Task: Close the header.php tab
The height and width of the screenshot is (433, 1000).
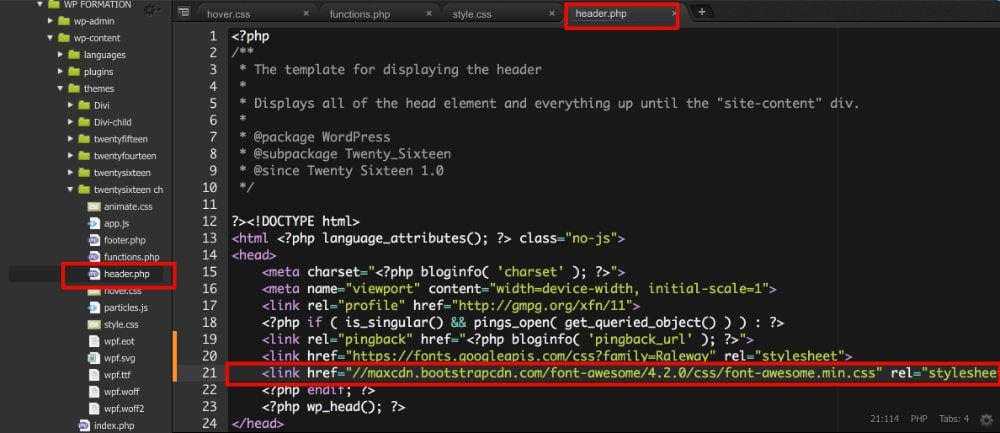Action: click(x=673, y=14)
